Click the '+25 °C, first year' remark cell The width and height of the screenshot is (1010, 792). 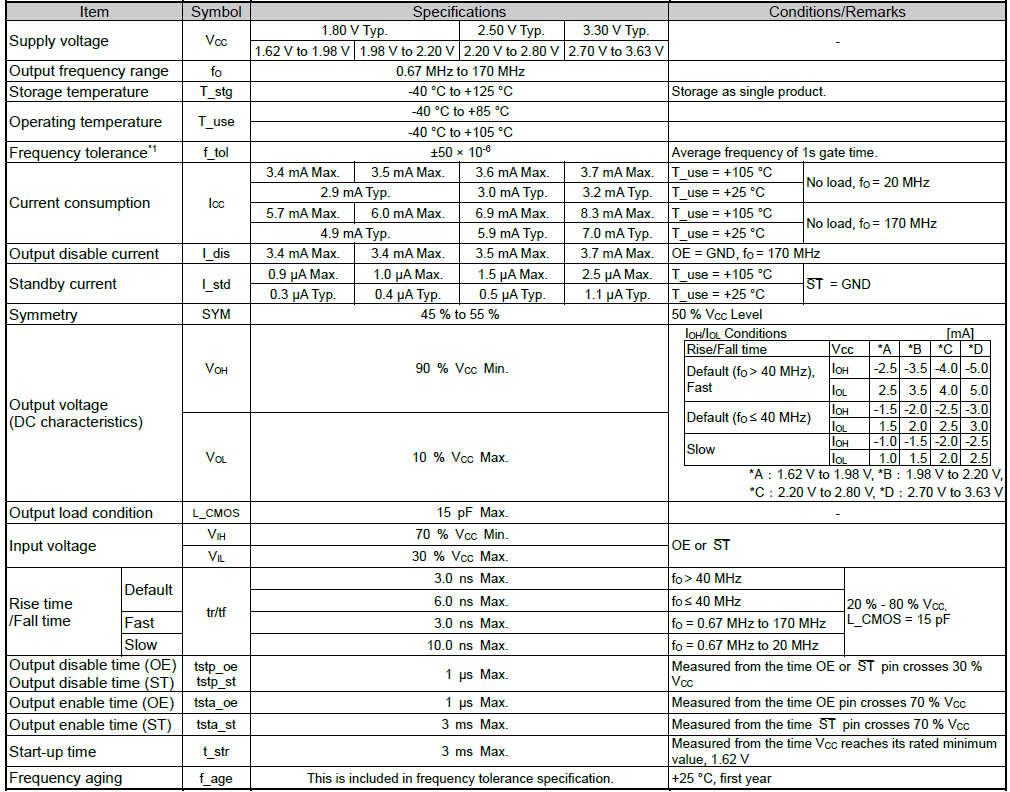point(721,778)
